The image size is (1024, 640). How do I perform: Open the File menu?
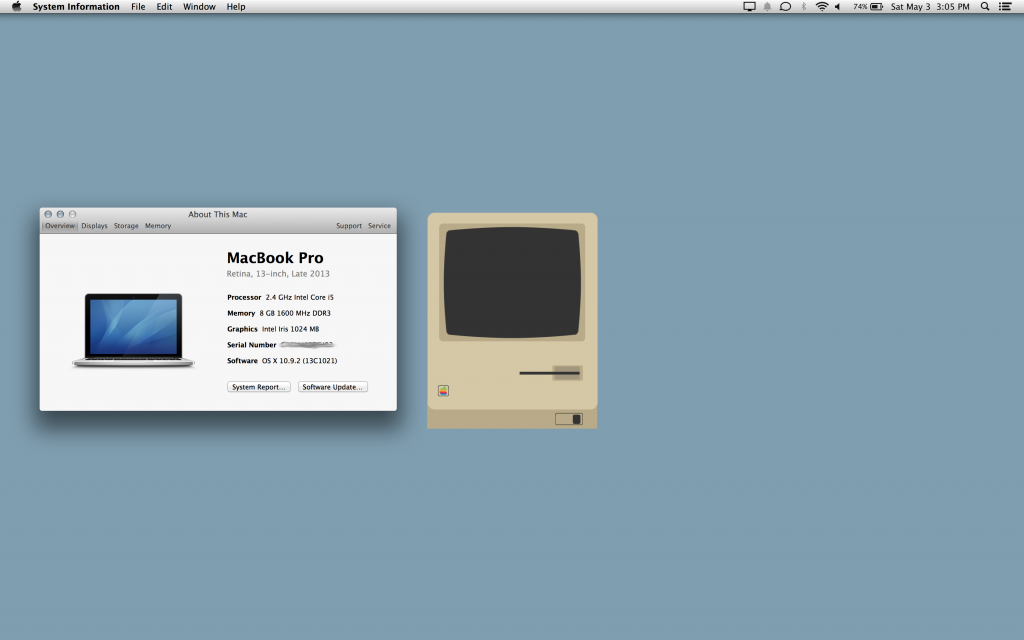click(x=138, y=7)
